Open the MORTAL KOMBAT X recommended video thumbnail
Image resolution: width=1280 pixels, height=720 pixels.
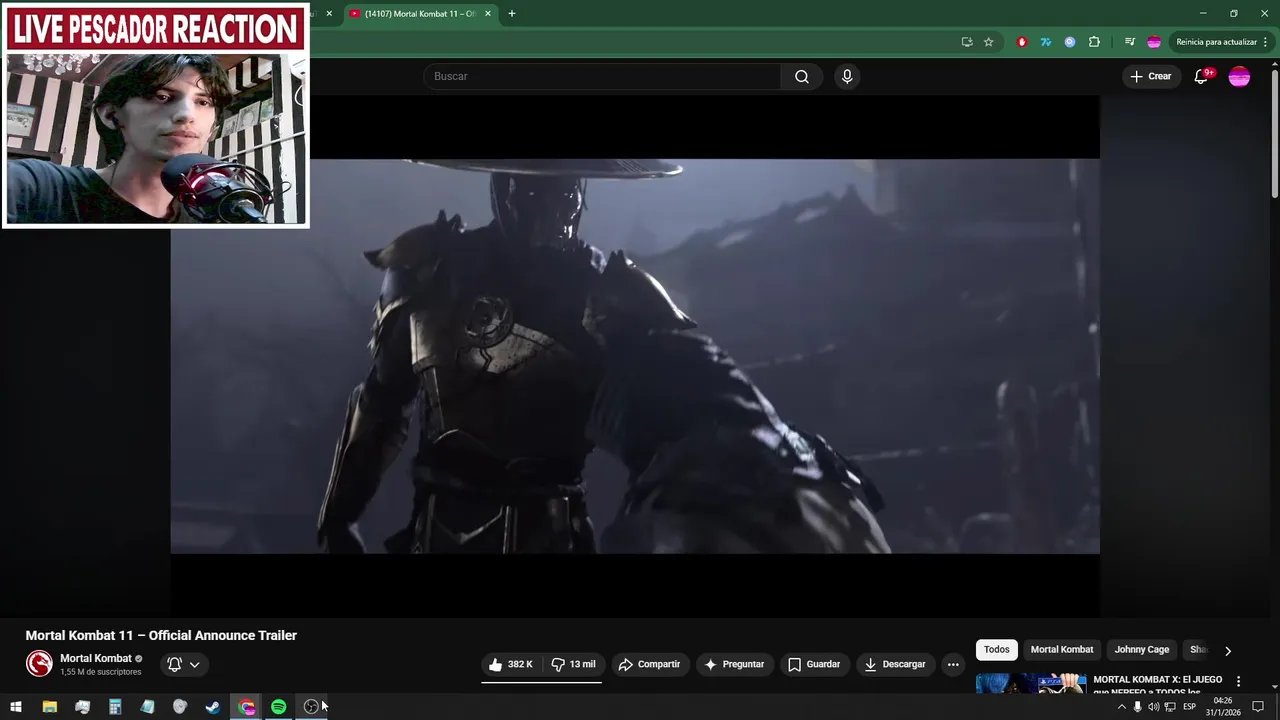(x=1031, y=682)
